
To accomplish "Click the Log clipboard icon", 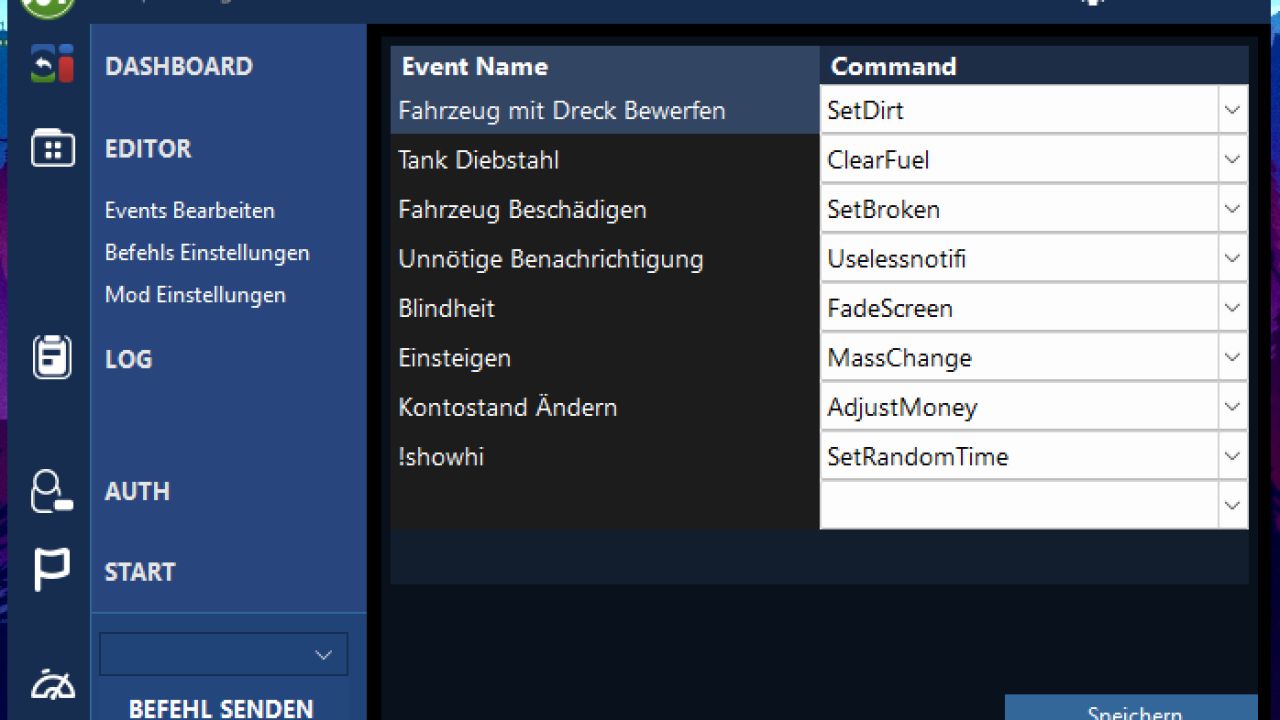I will tap(52, 357).
